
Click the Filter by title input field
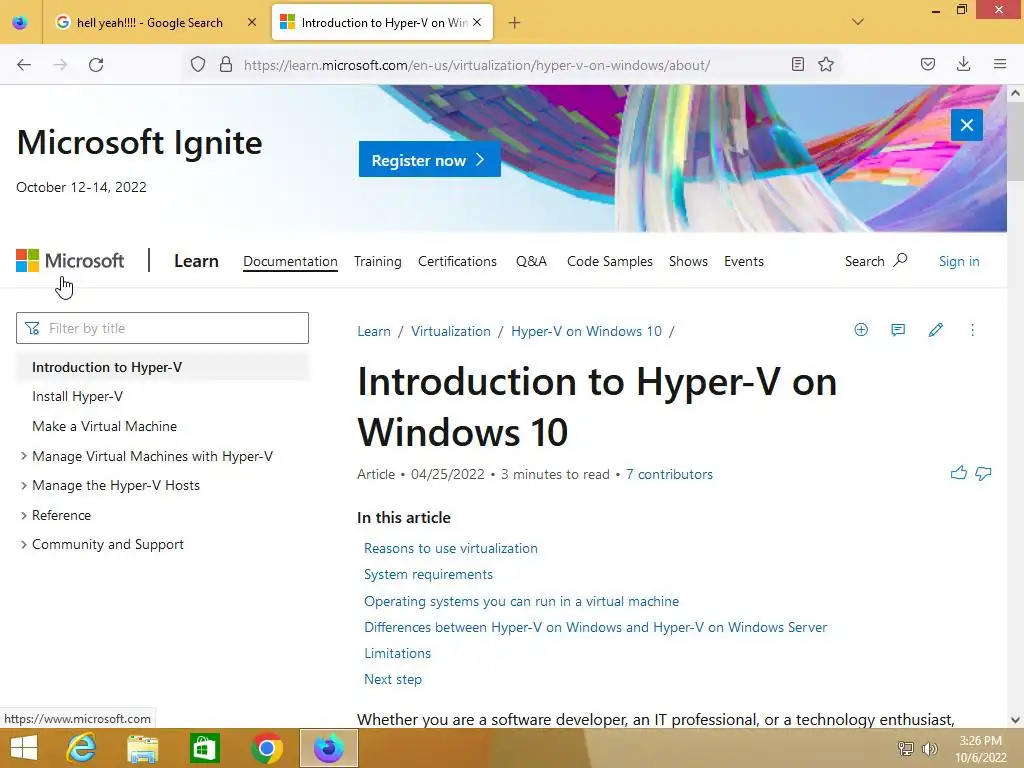point(162,328)
